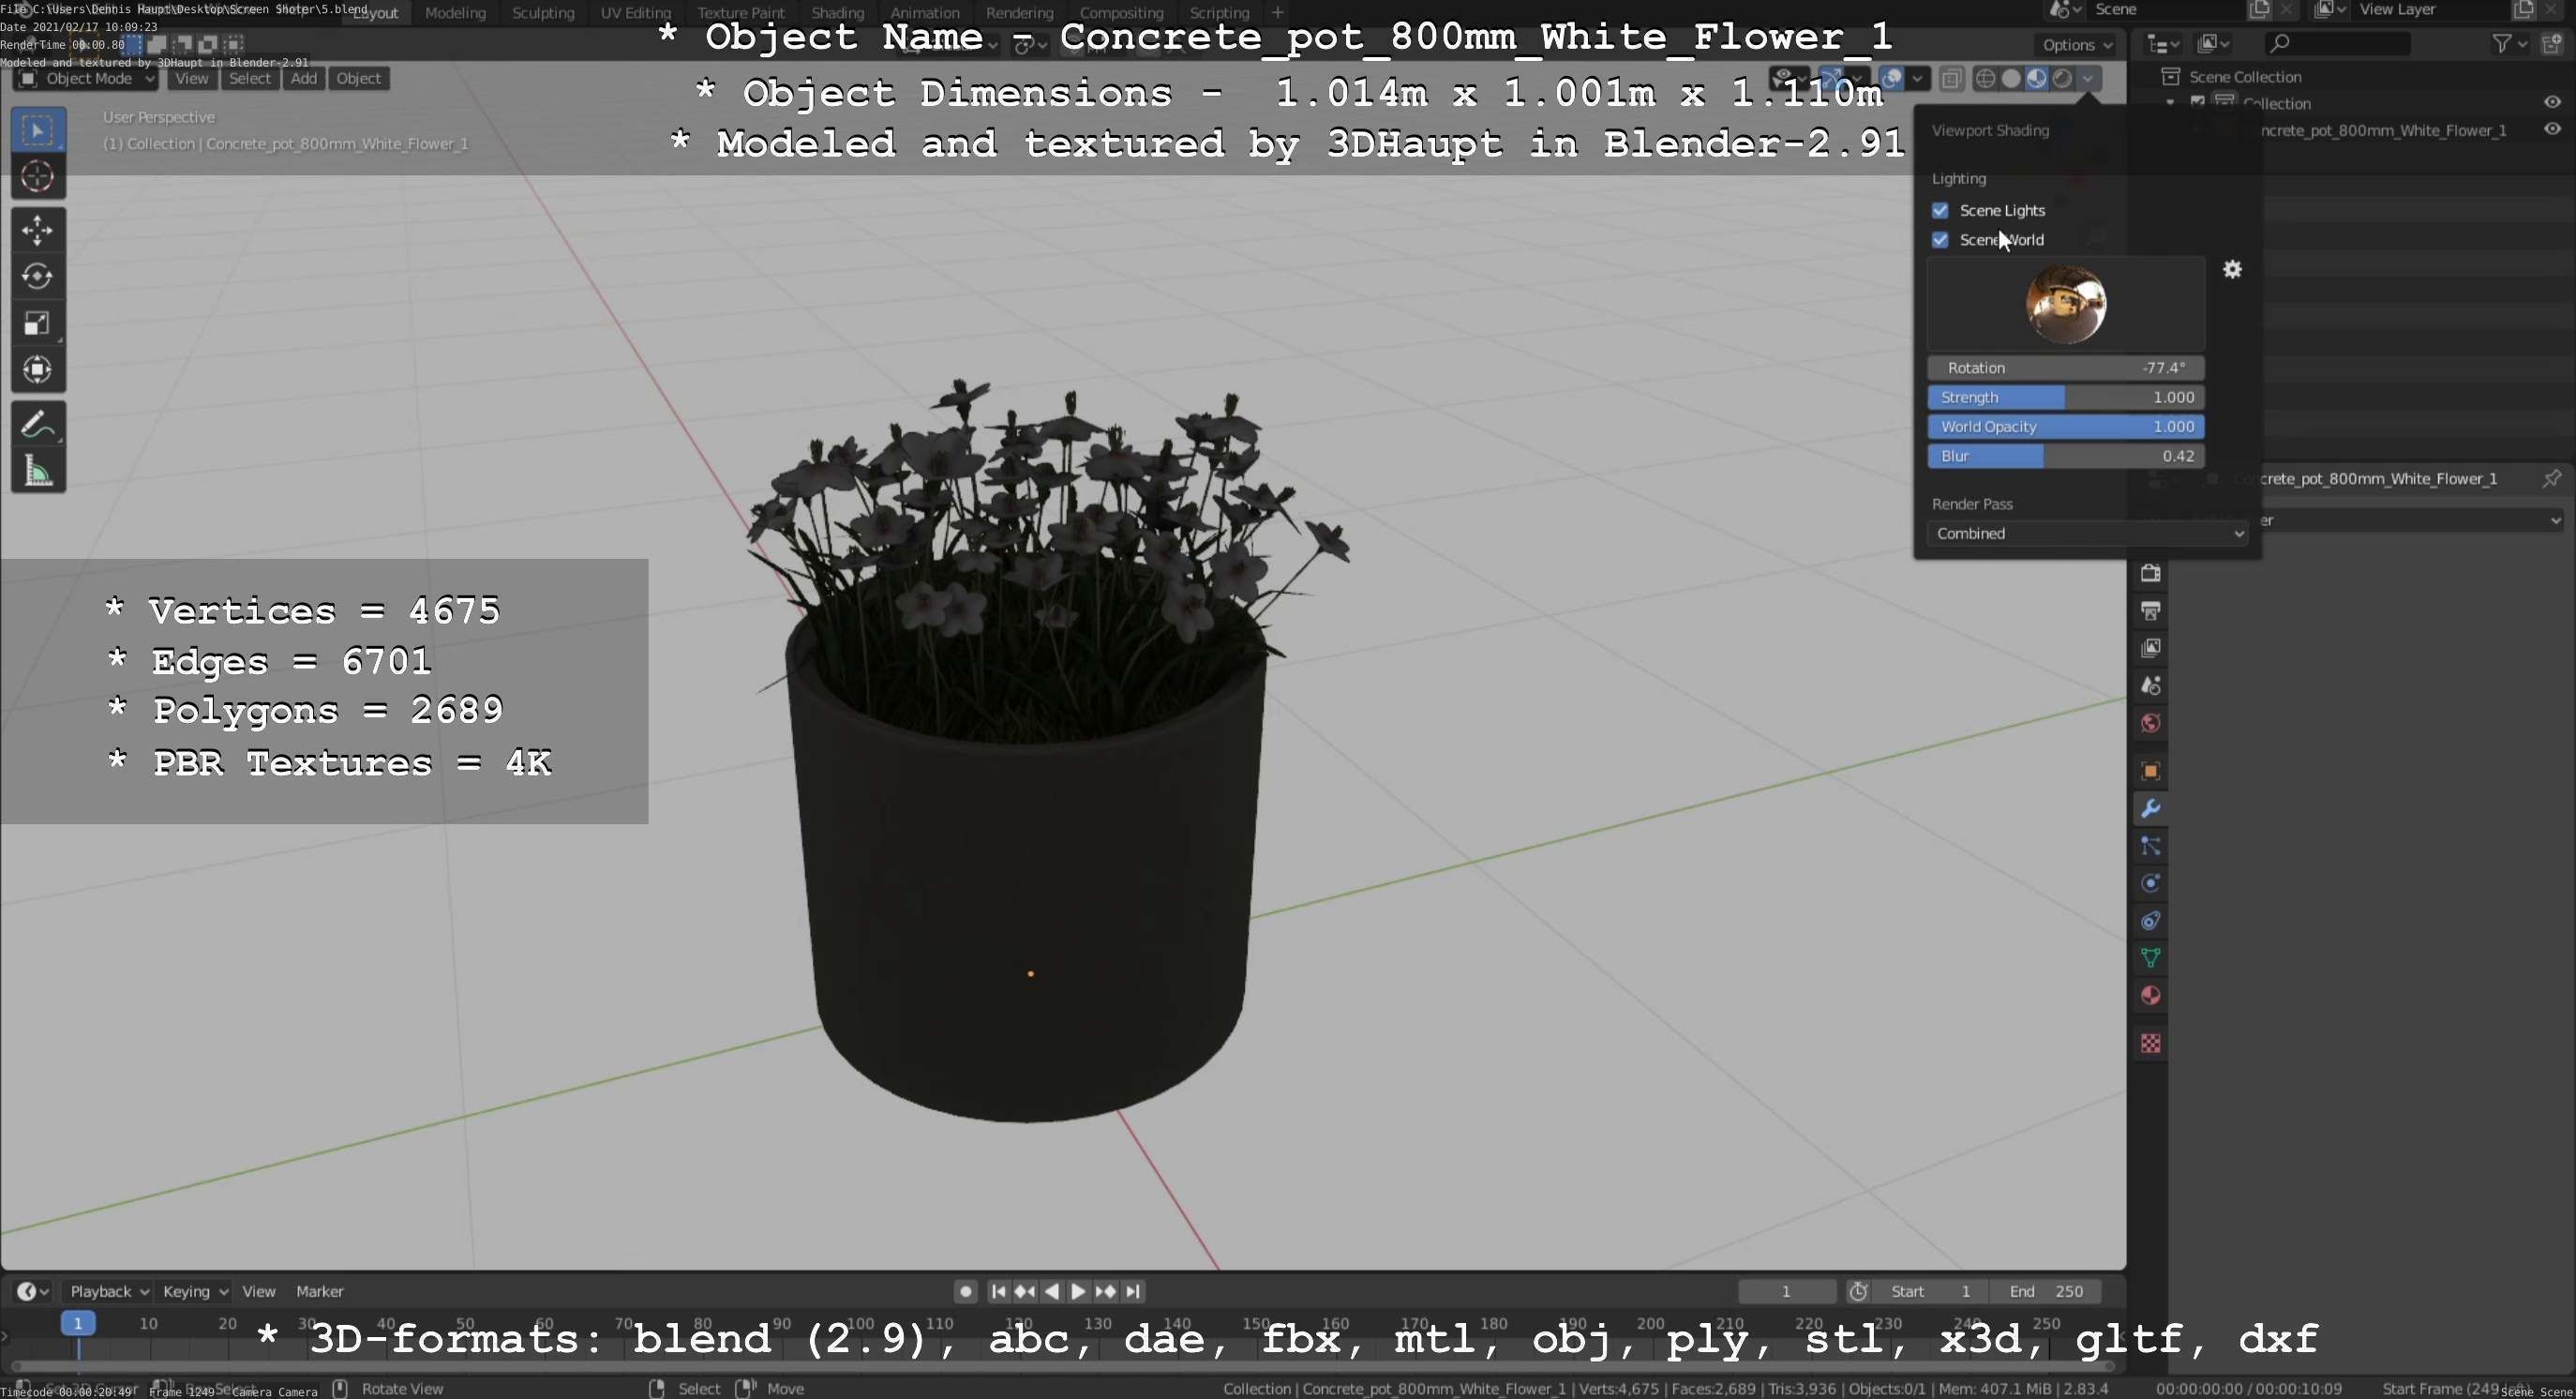Play animation in reverse
Viewport: 2576px width, 1399px height.
[1051, 1291]
